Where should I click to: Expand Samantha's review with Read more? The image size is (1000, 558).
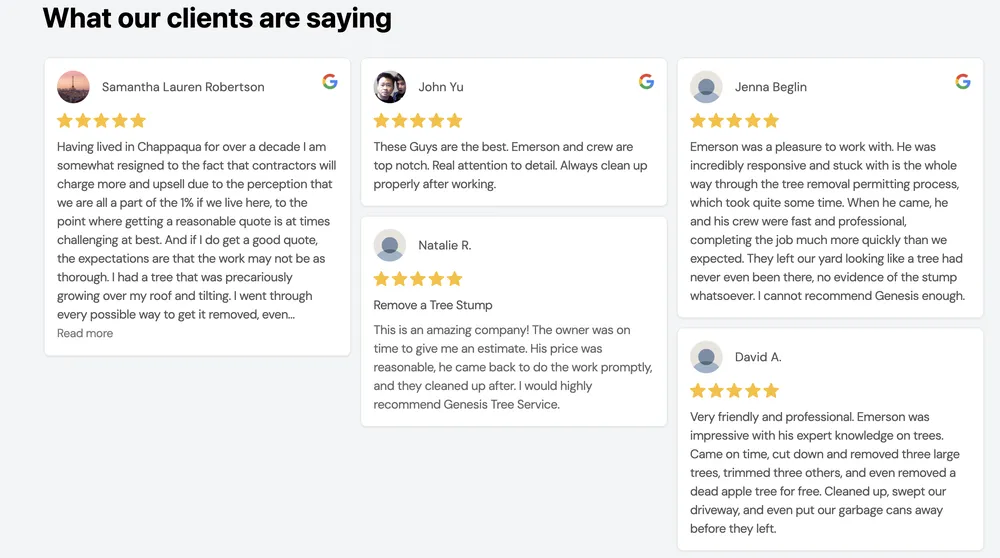point(85,333)
